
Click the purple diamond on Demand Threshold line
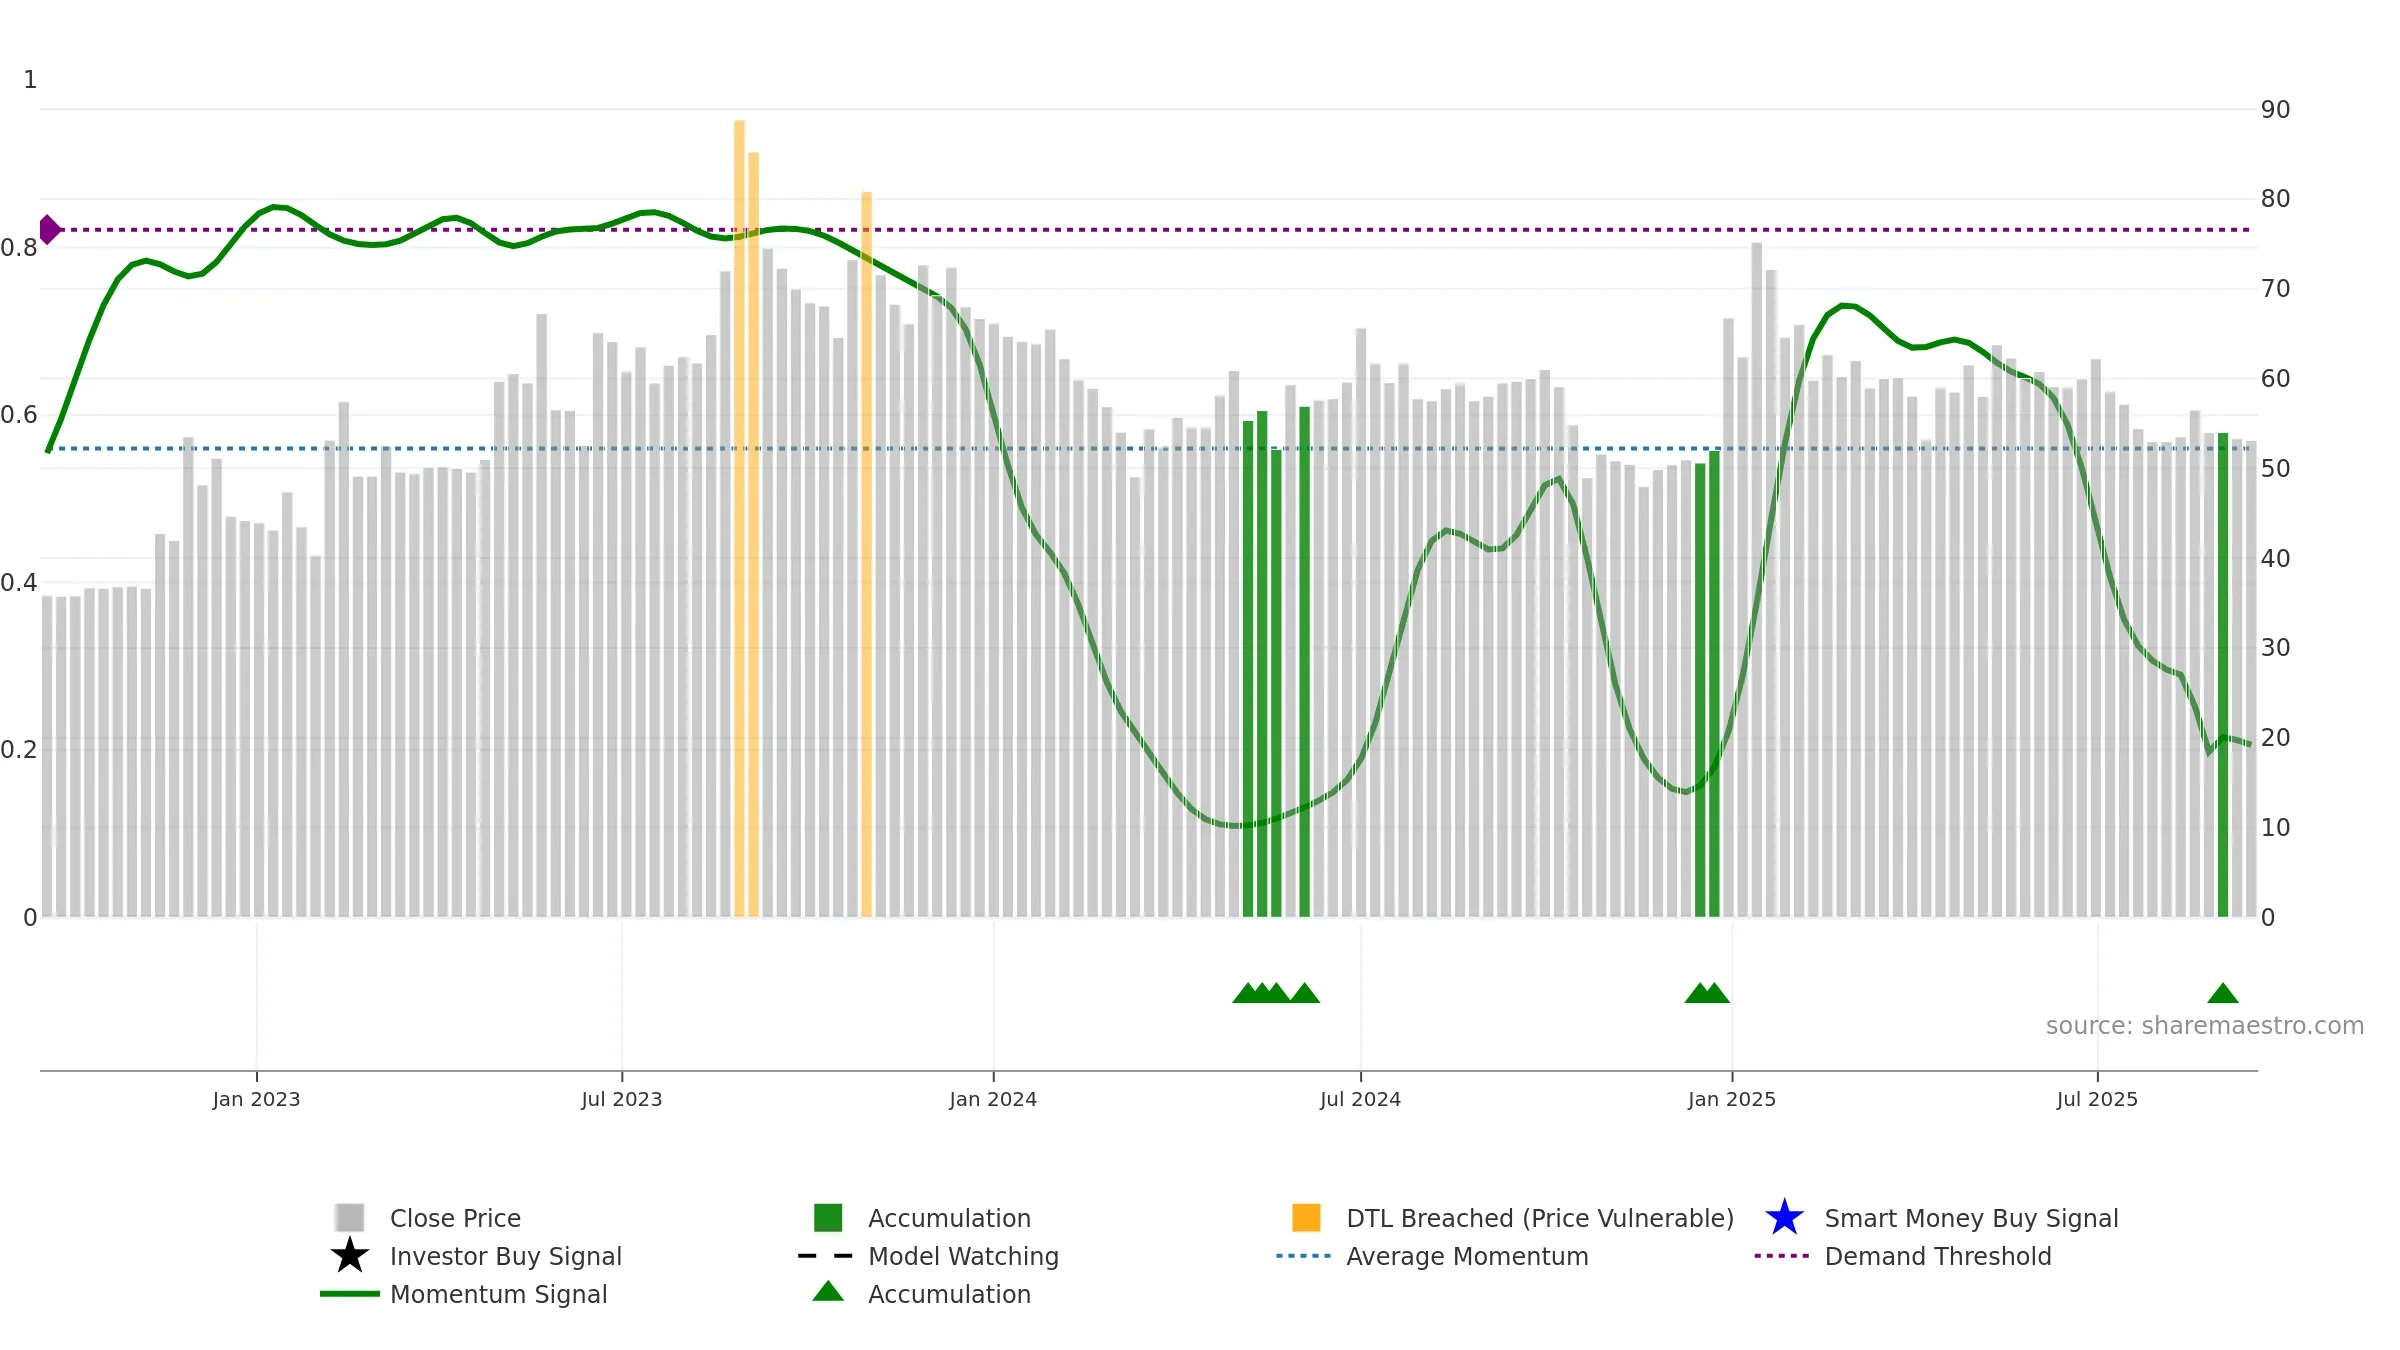click(x=49, y=229)
